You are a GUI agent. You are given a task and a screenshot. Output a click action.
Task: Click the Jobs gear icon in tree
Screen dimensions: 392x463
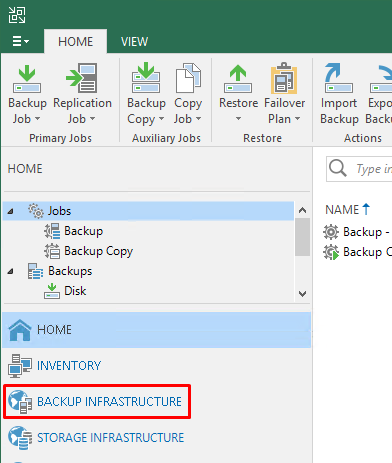[x=36, y=211]
